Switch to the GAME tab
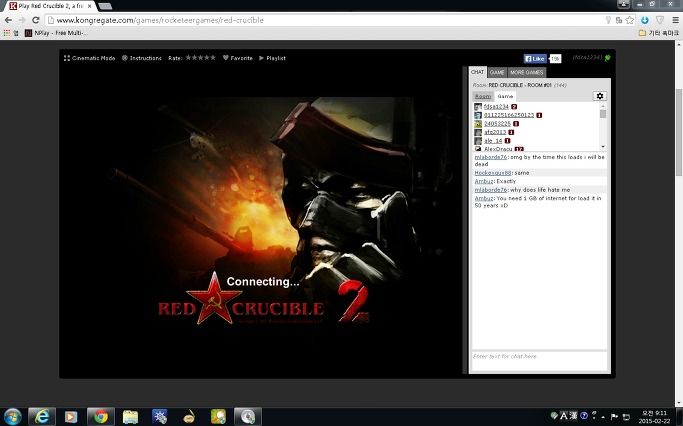This screenshot has width=683, height=426. coord(497,72)
